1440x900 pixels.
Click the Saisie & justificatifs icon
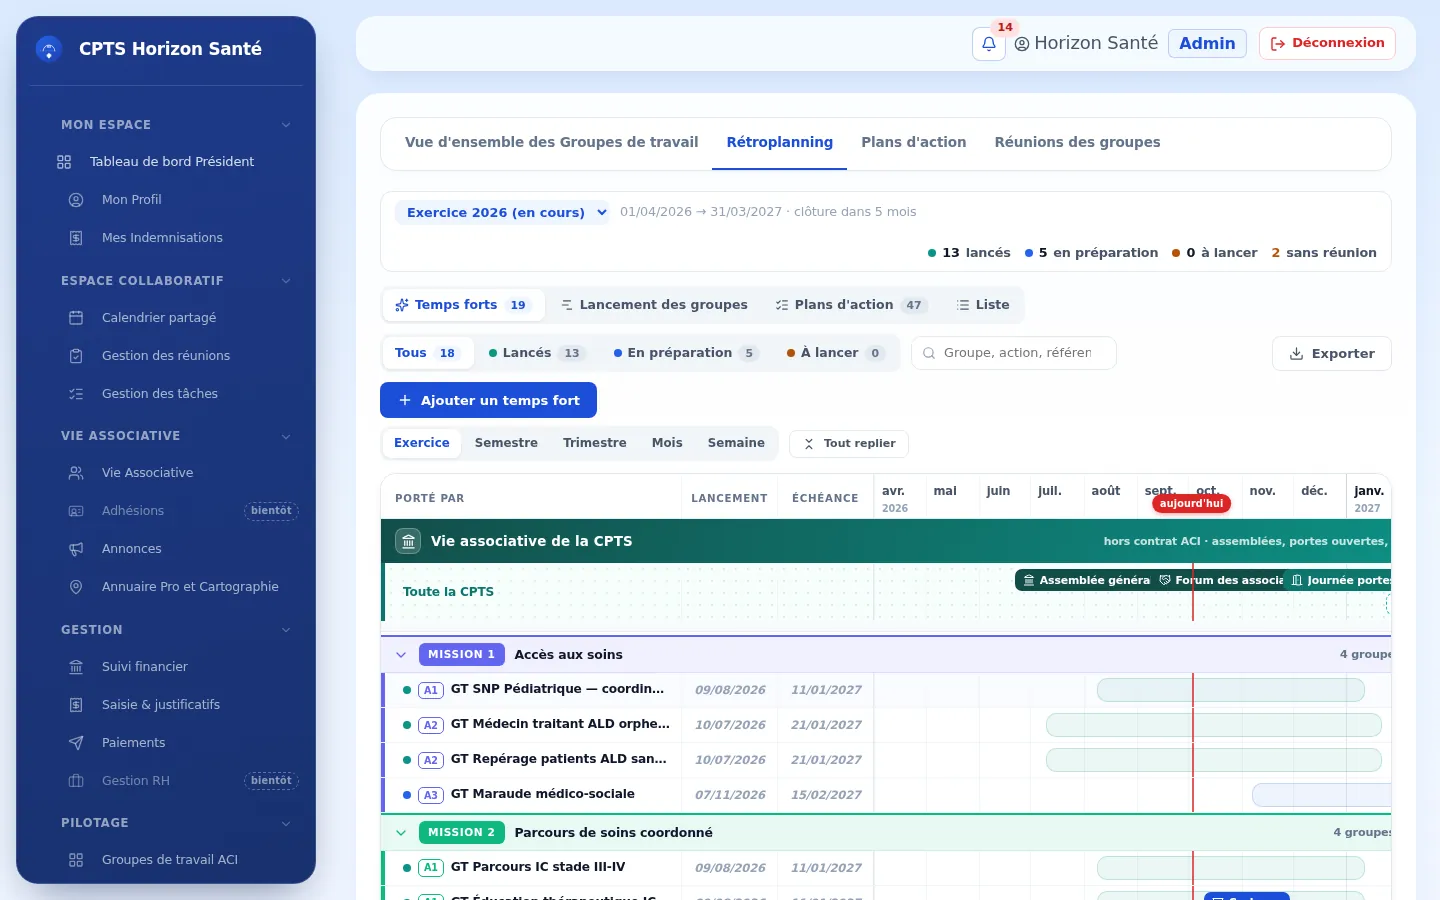[76, 705]
